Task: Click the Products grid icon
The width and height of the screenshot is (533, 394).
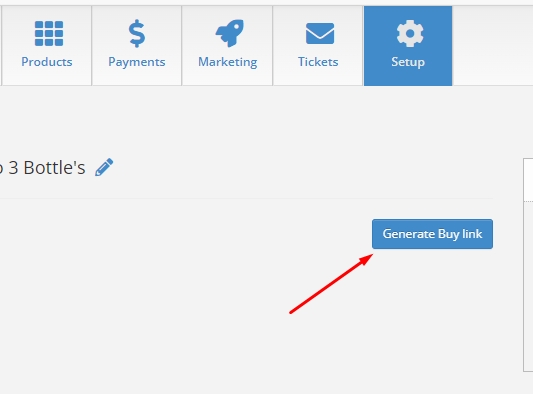Action: click(49, 33)
